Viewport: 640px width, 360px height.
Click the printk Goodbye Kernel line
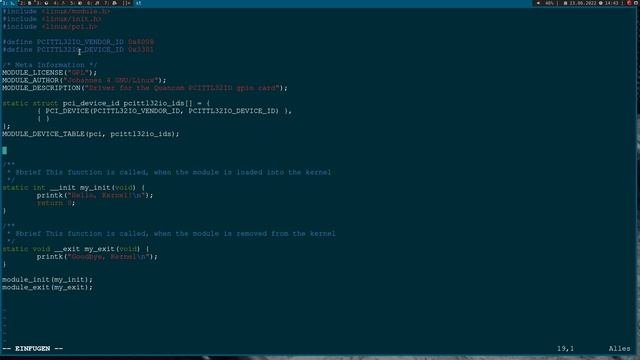pos(97,257)
